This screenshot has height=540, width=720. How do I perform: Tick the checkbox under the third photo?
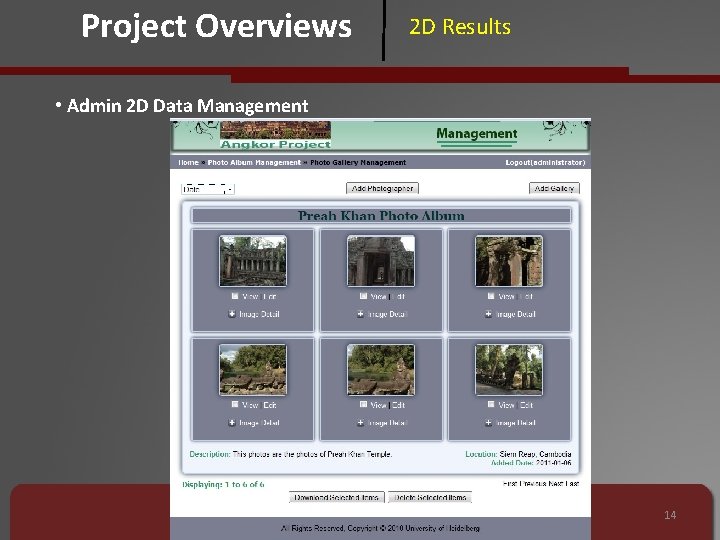(x=491, y=296)
